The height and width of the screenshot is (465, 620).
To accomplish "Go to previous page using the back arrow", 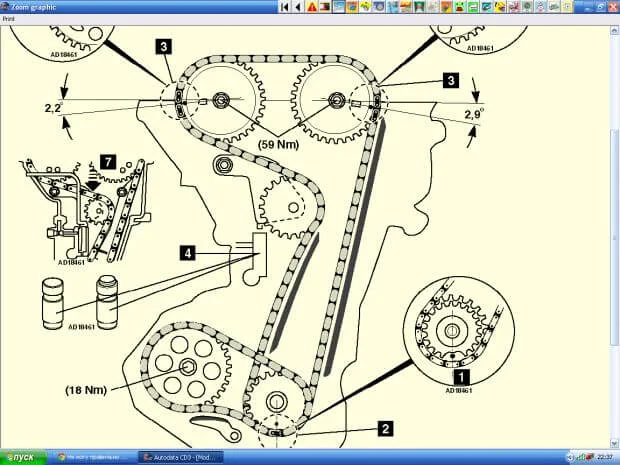I will (x=297, y=6).
